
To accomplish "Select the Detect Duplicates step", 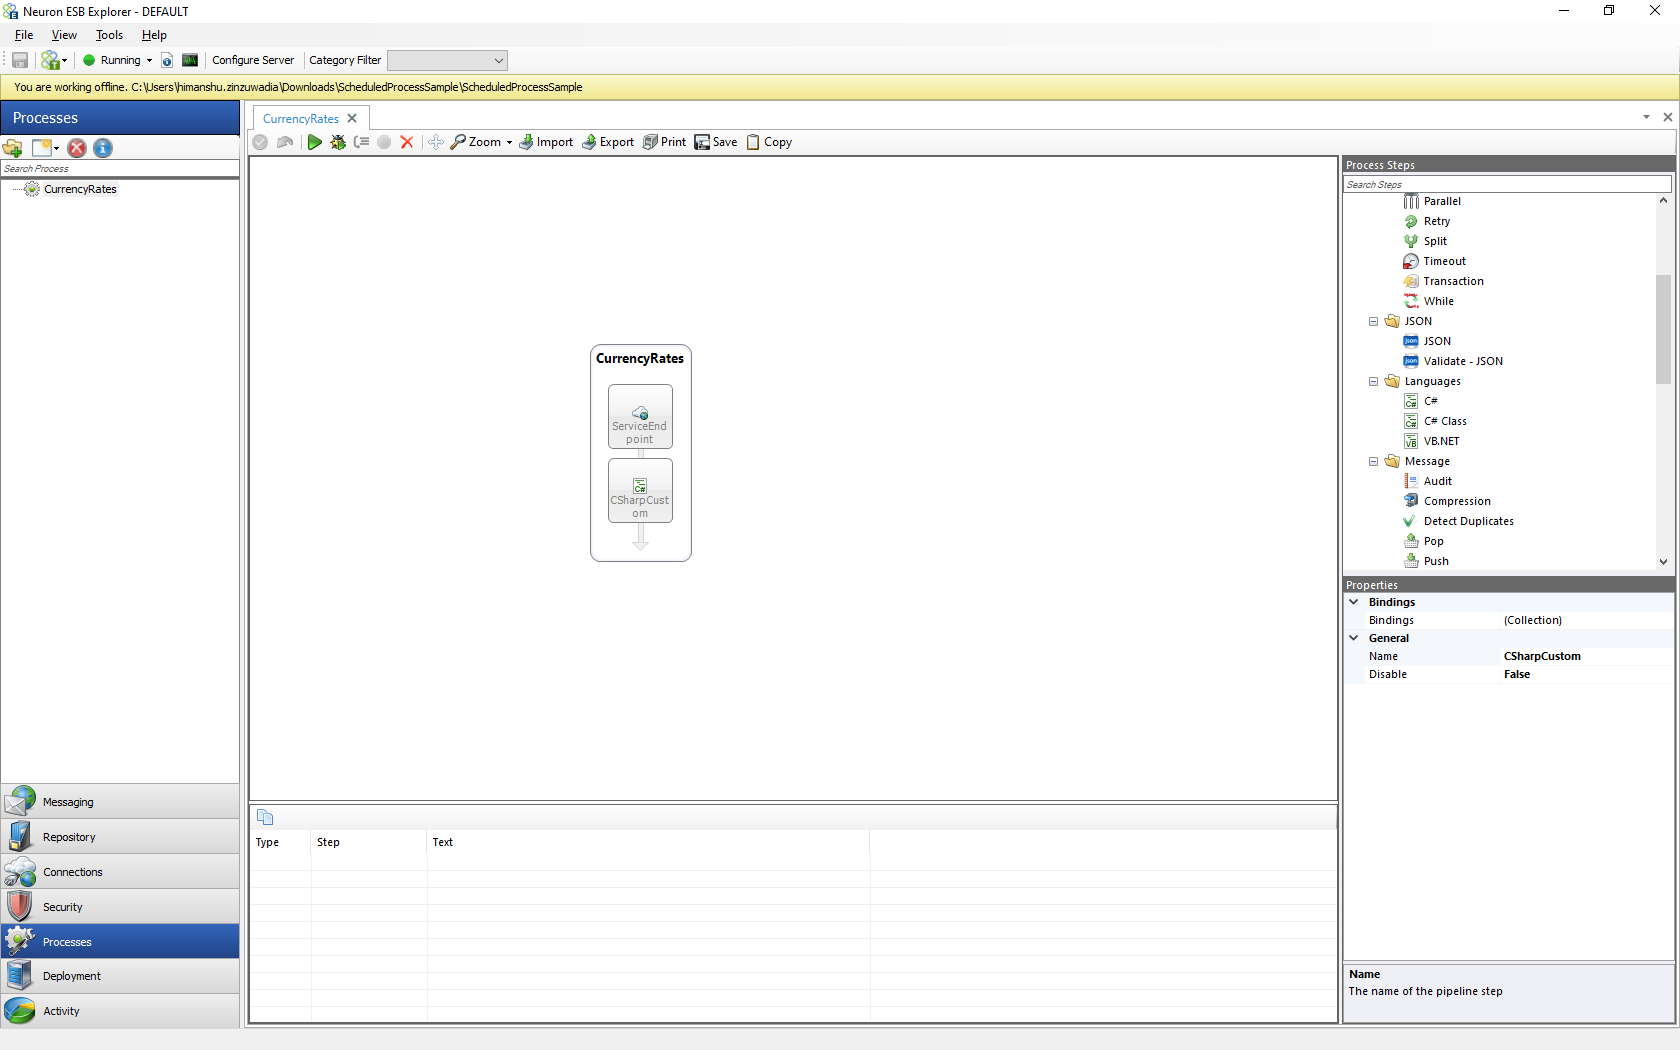I will coord(1468,521).
